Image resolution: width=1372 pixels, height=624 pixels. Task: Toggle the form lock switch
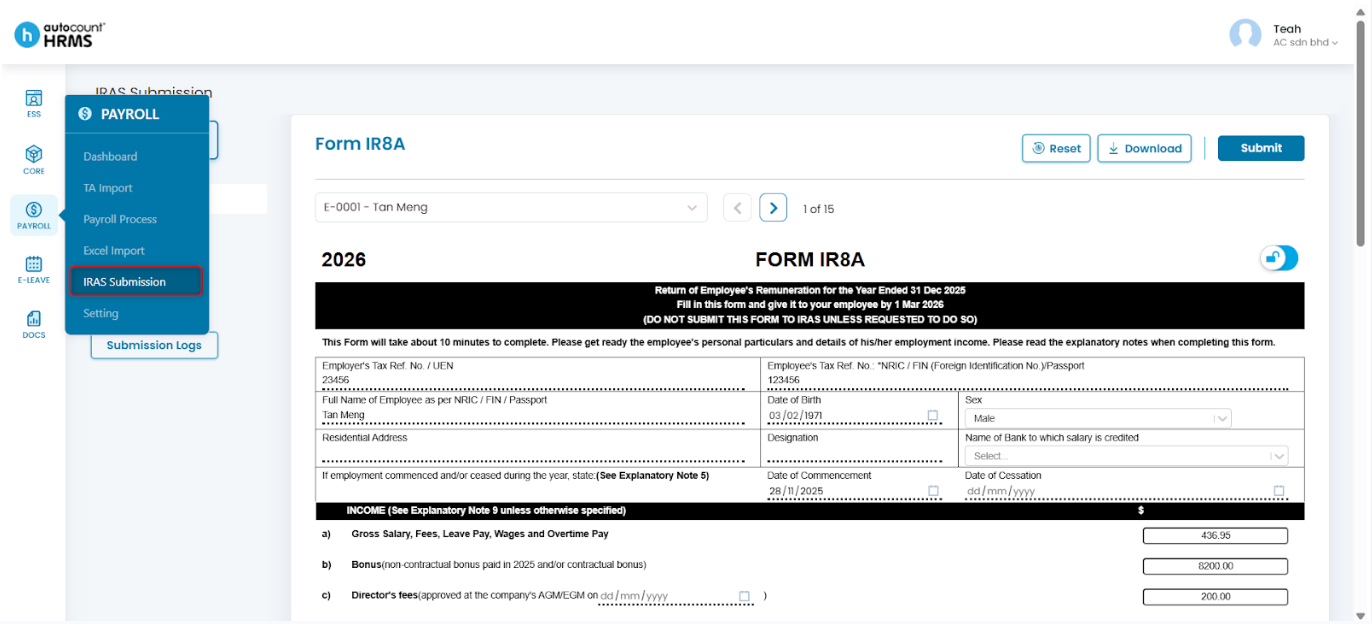1279,258
